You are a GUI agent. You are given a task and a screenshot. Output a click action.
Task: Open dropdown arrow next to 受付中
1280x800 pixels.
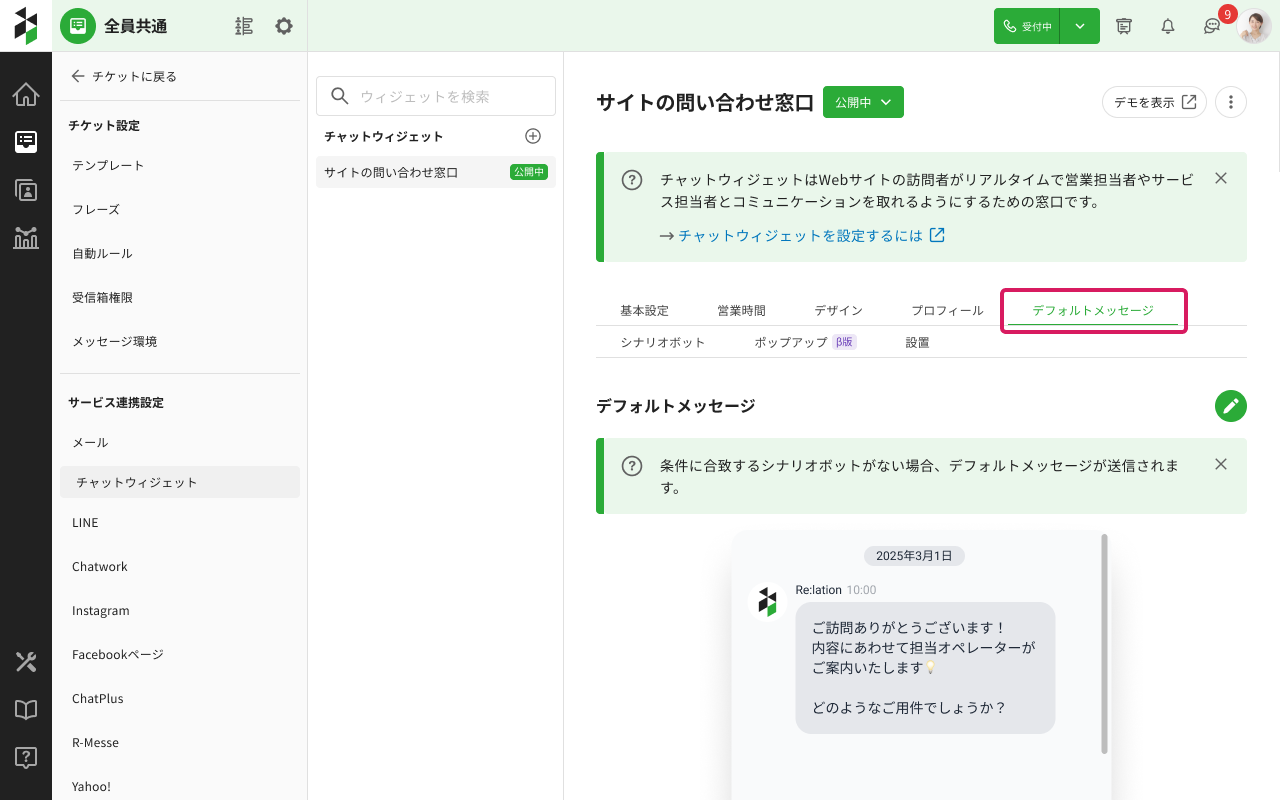click(1080, 26)
